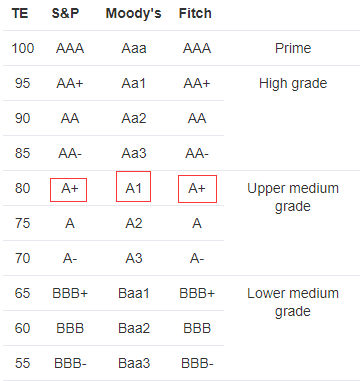Select the TE score 55 cell
Screen dimensions: 360x381
23,363
